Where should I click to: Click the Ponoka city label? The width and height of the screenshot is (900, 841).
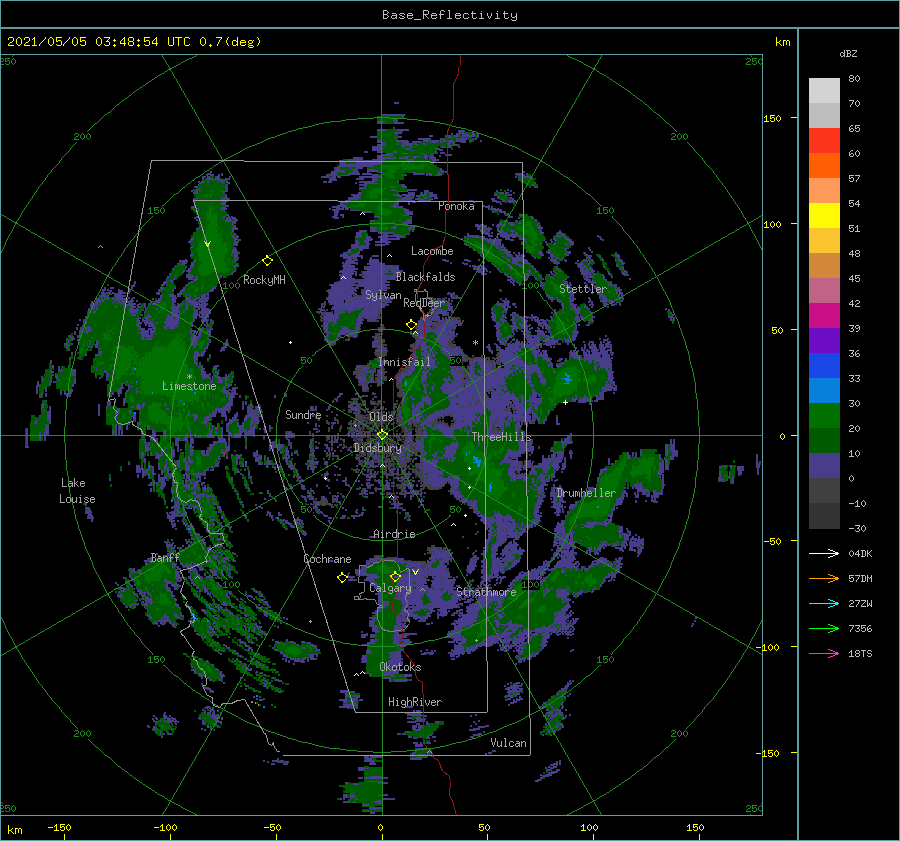[456, 206]
